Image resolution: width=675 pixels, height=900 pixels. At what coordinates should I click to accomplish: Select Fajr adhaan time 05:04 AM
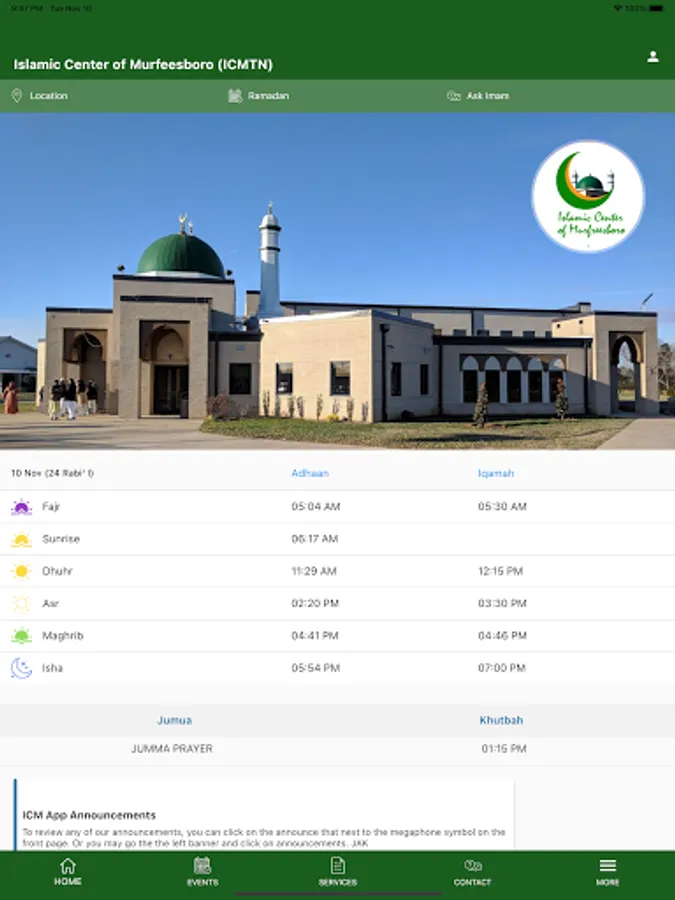click(x=316, y=506)
